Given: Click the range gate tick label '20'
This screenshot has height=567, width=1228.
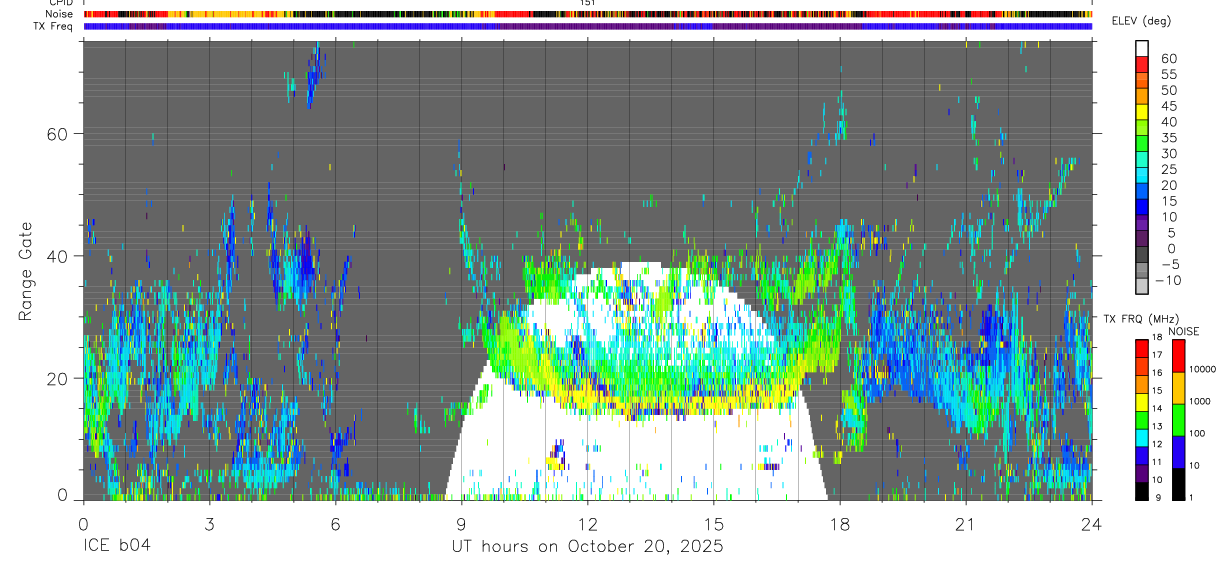Looking at the screenshot, I should (59, 378).
